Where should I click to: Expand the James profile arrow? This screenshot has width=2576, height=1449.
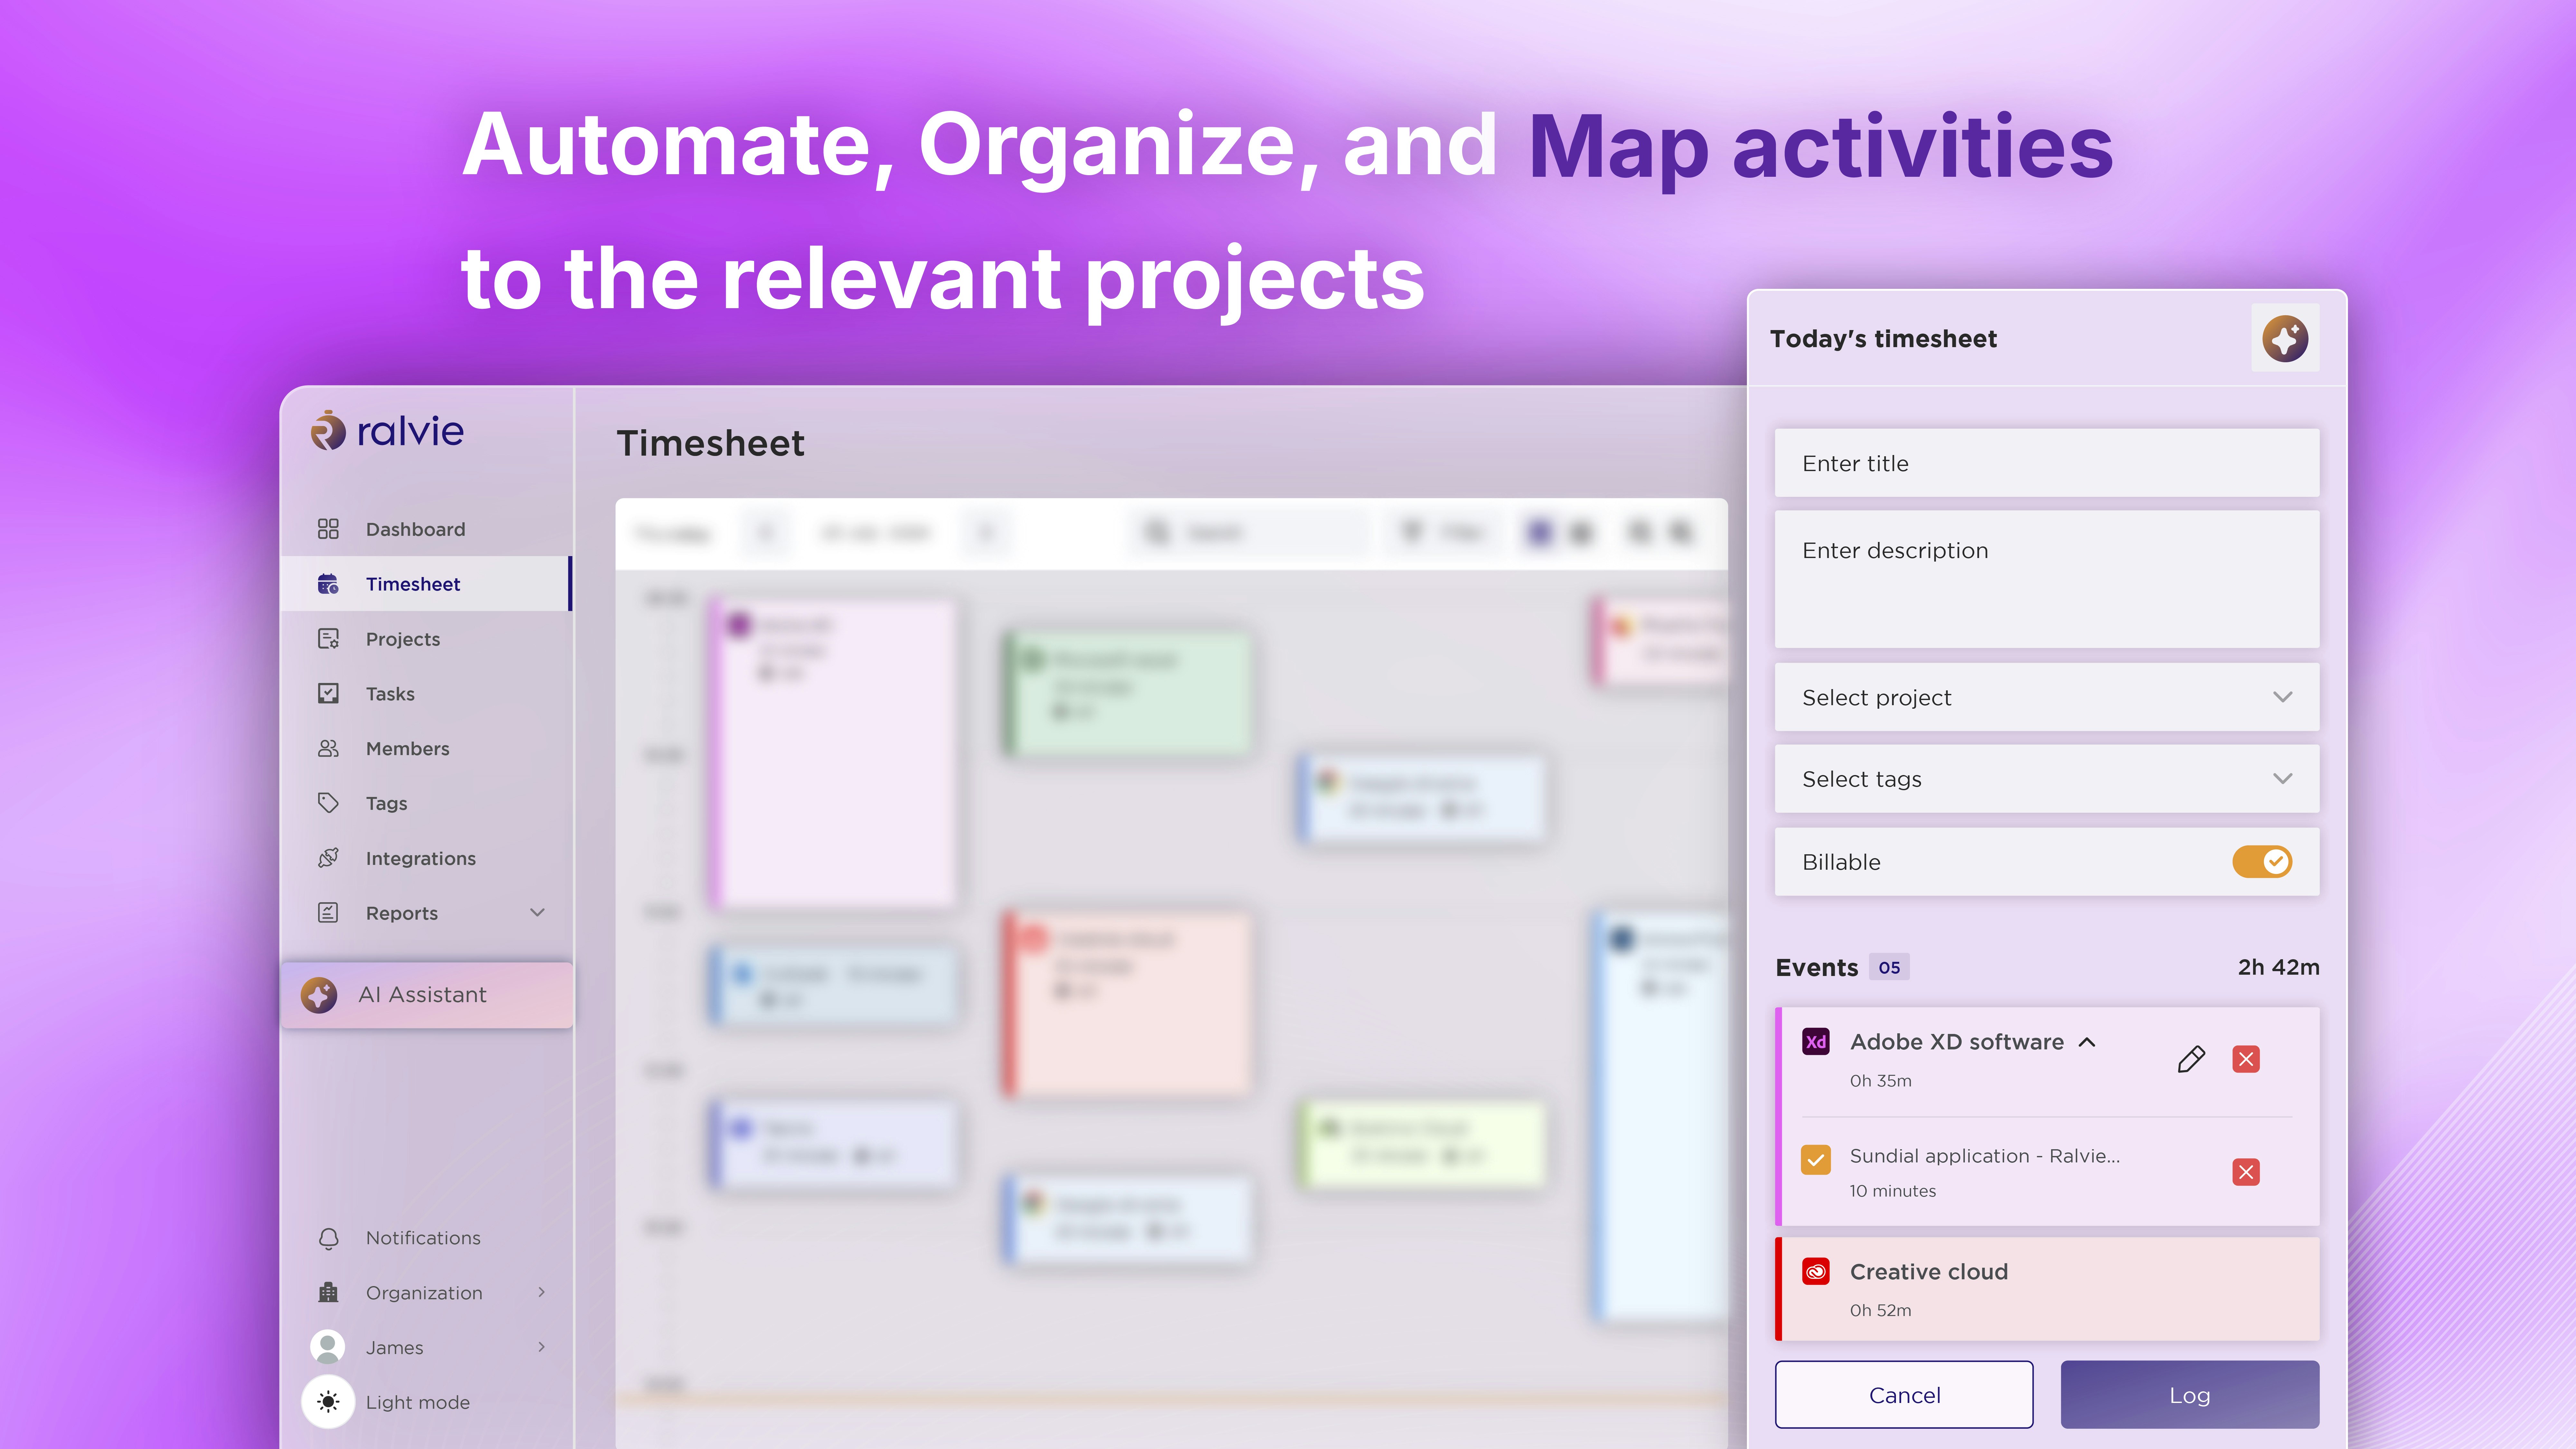click(x=542, y=1347)
